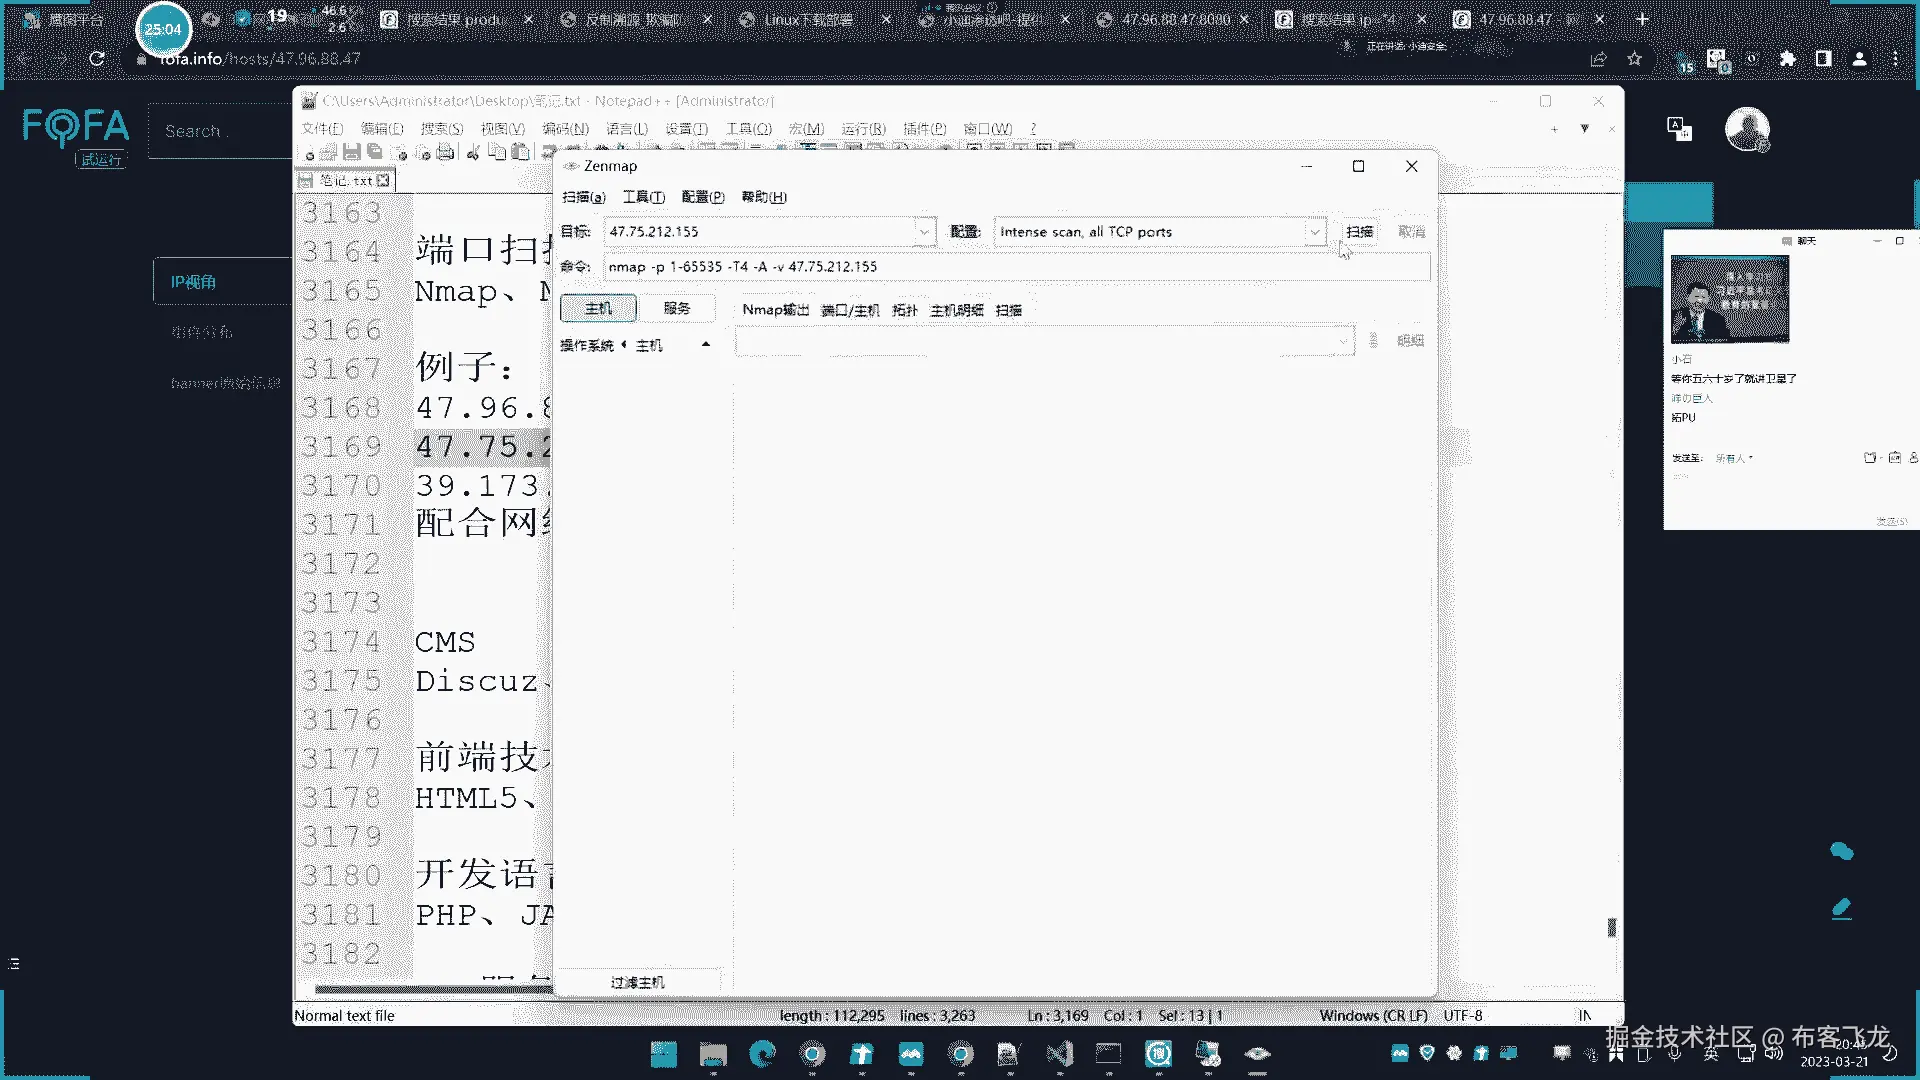Close the 笔记.txt tab with its X

[383, 181]
